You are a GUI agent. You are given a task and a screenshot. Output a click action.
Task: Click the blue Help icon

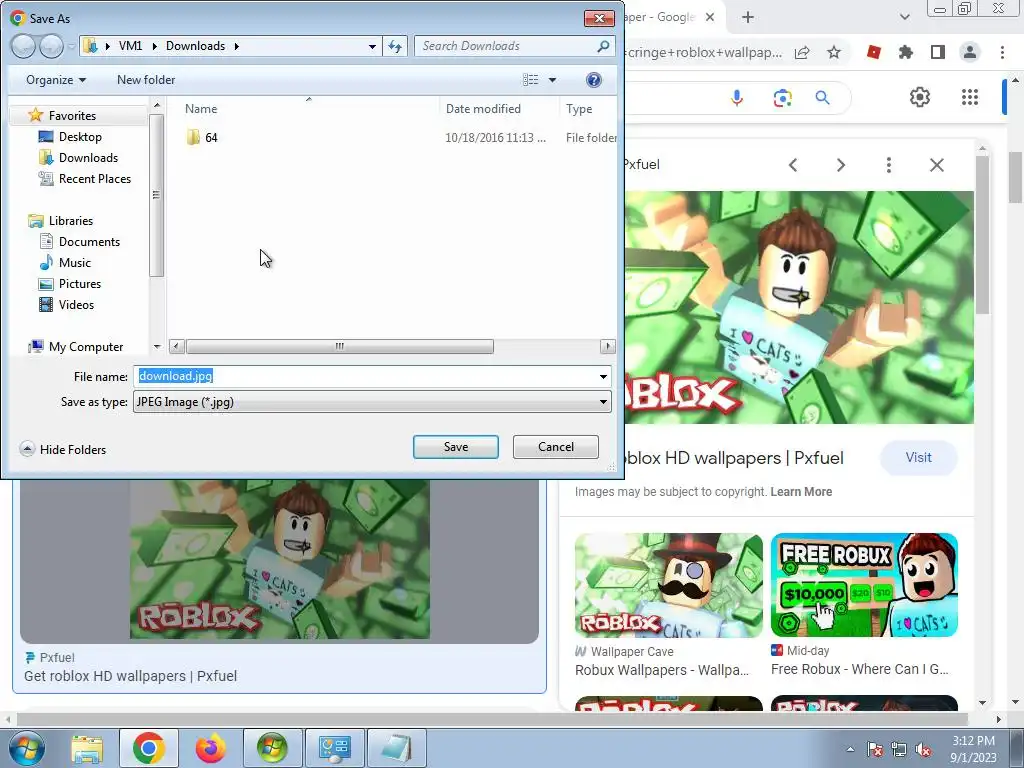point(594,80)
